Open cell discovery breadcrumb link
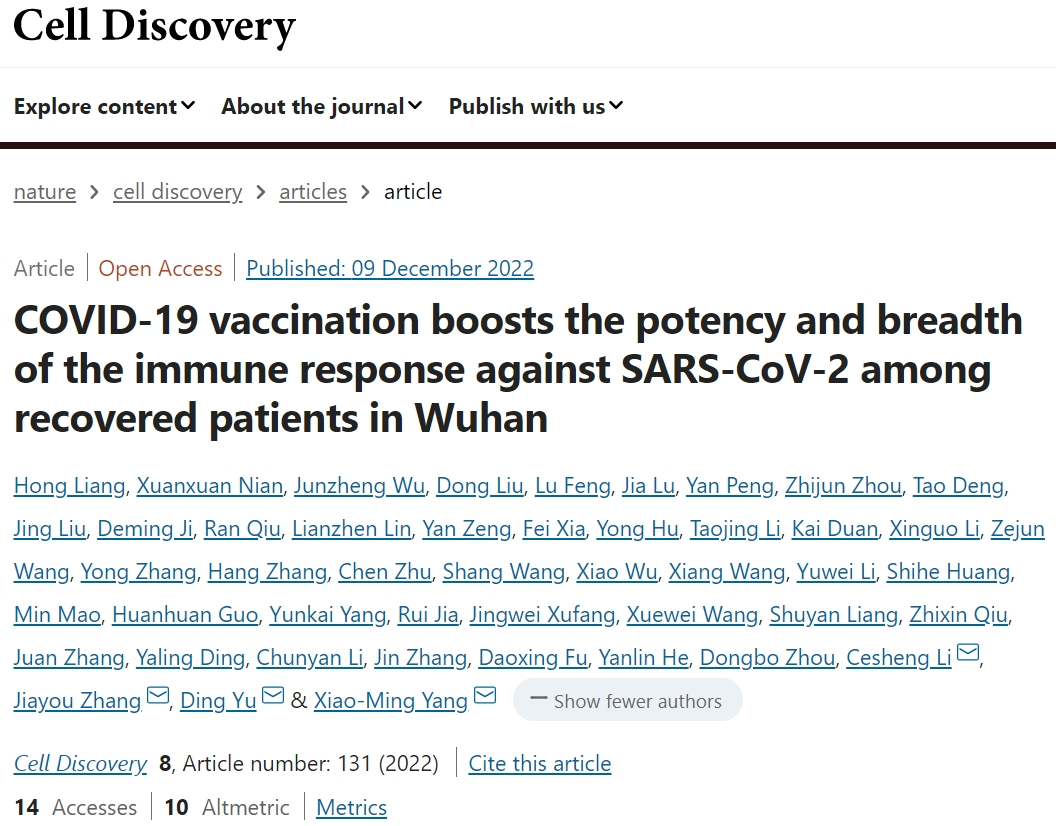This screenshot has height=826, width=1056. (177, 192)
